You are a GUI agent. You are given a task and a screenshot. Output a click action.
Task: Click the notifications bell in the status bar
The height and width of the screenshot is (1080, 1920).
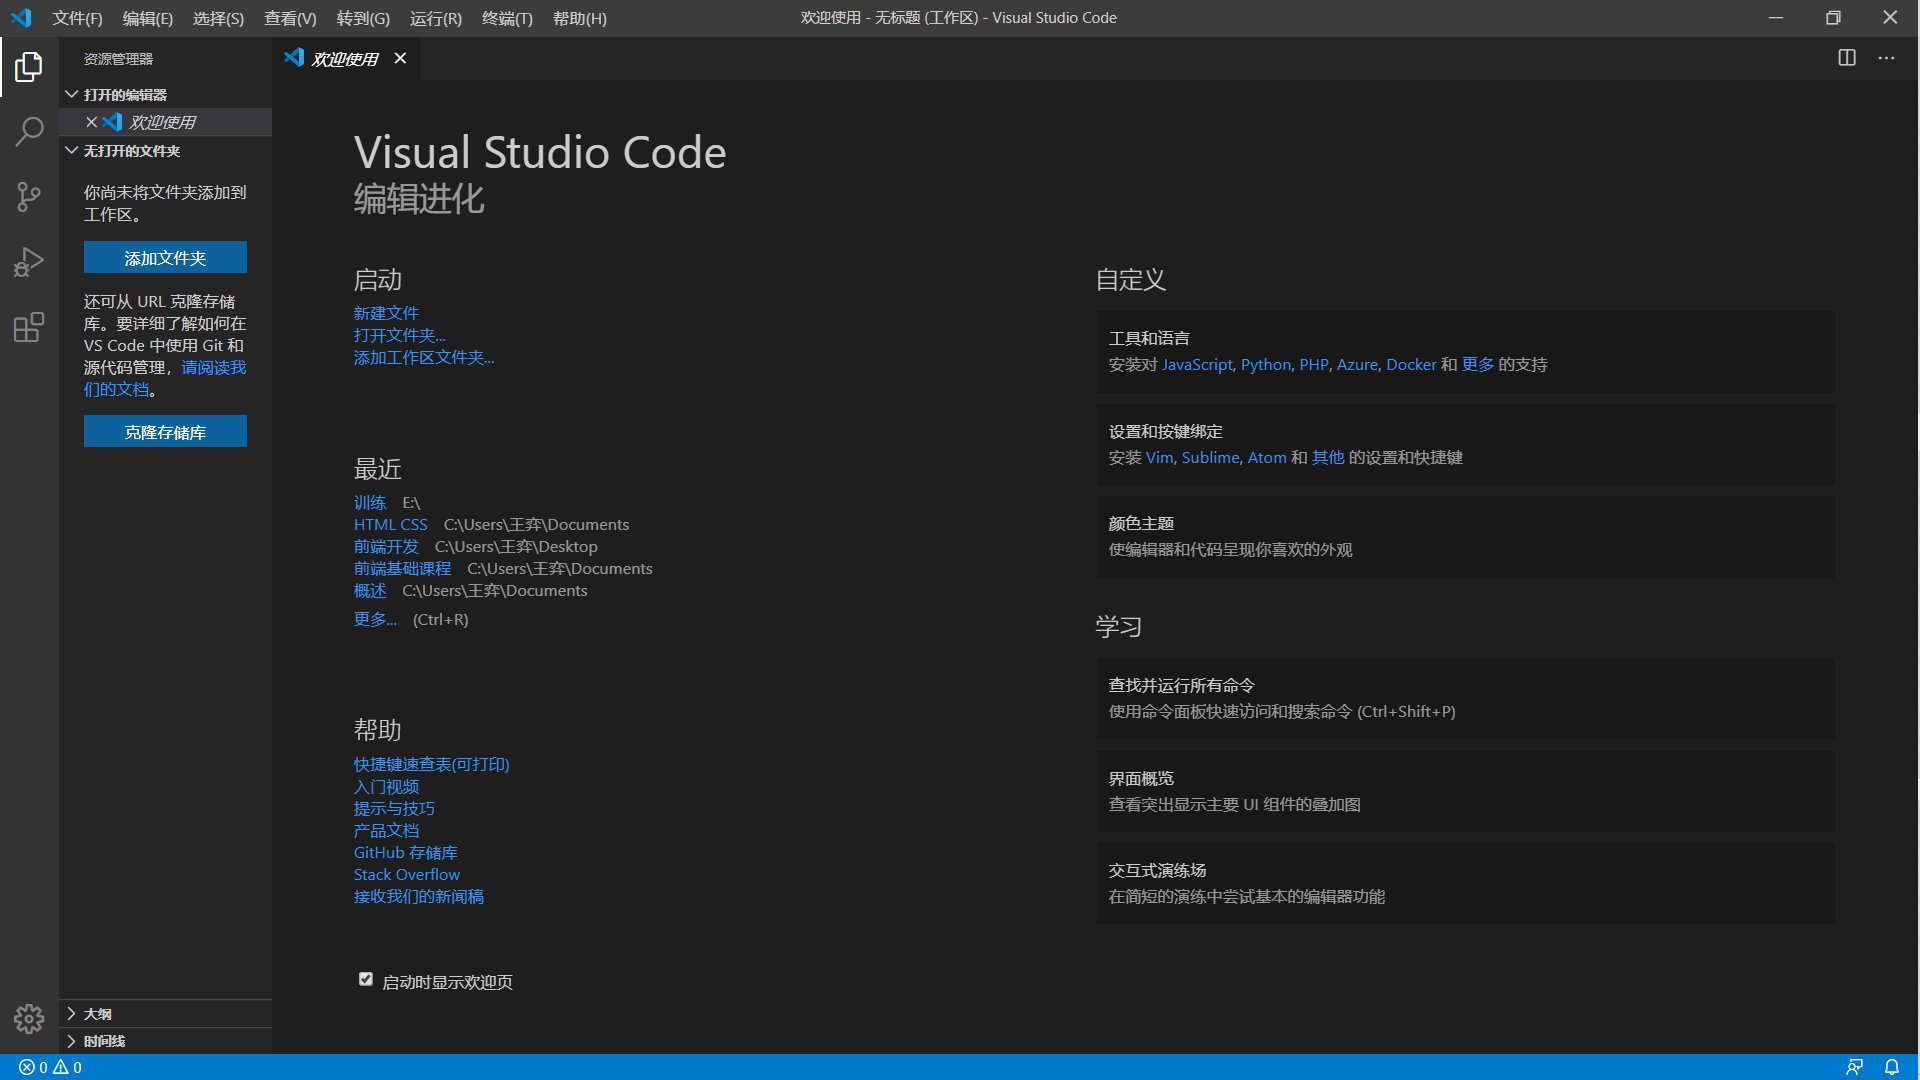(1893, 1067)
